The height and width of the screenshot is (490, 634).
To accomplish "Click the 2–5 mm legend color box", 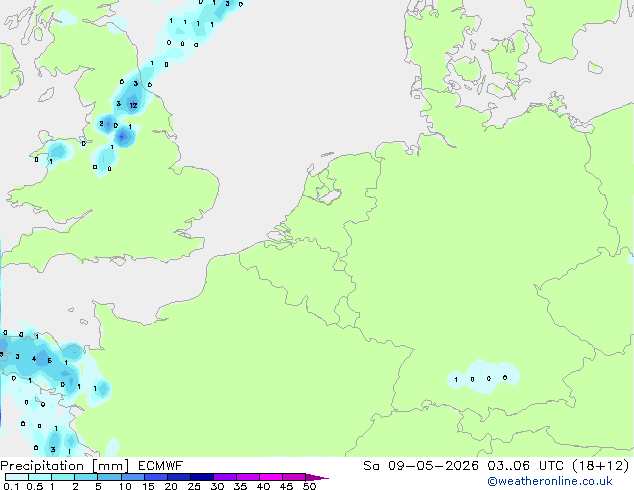I will coord(87,477).
